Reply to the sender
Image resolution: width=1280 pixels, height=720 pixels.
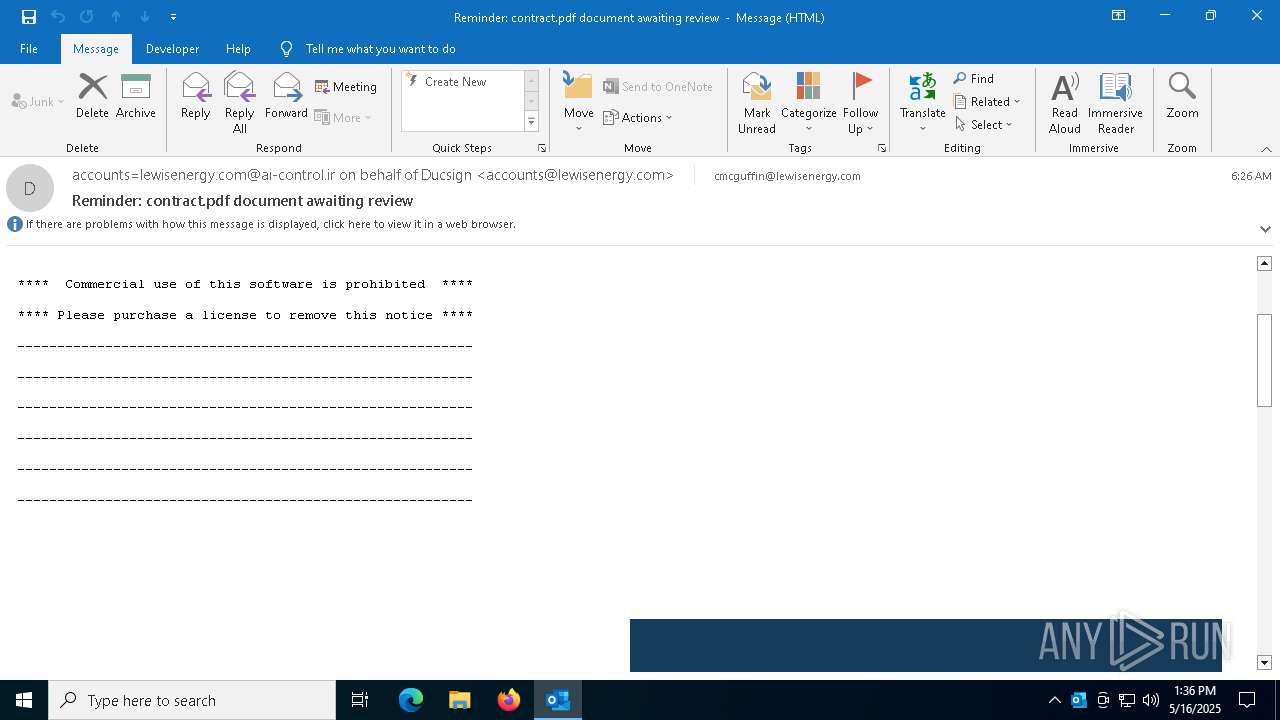point(196,97)
